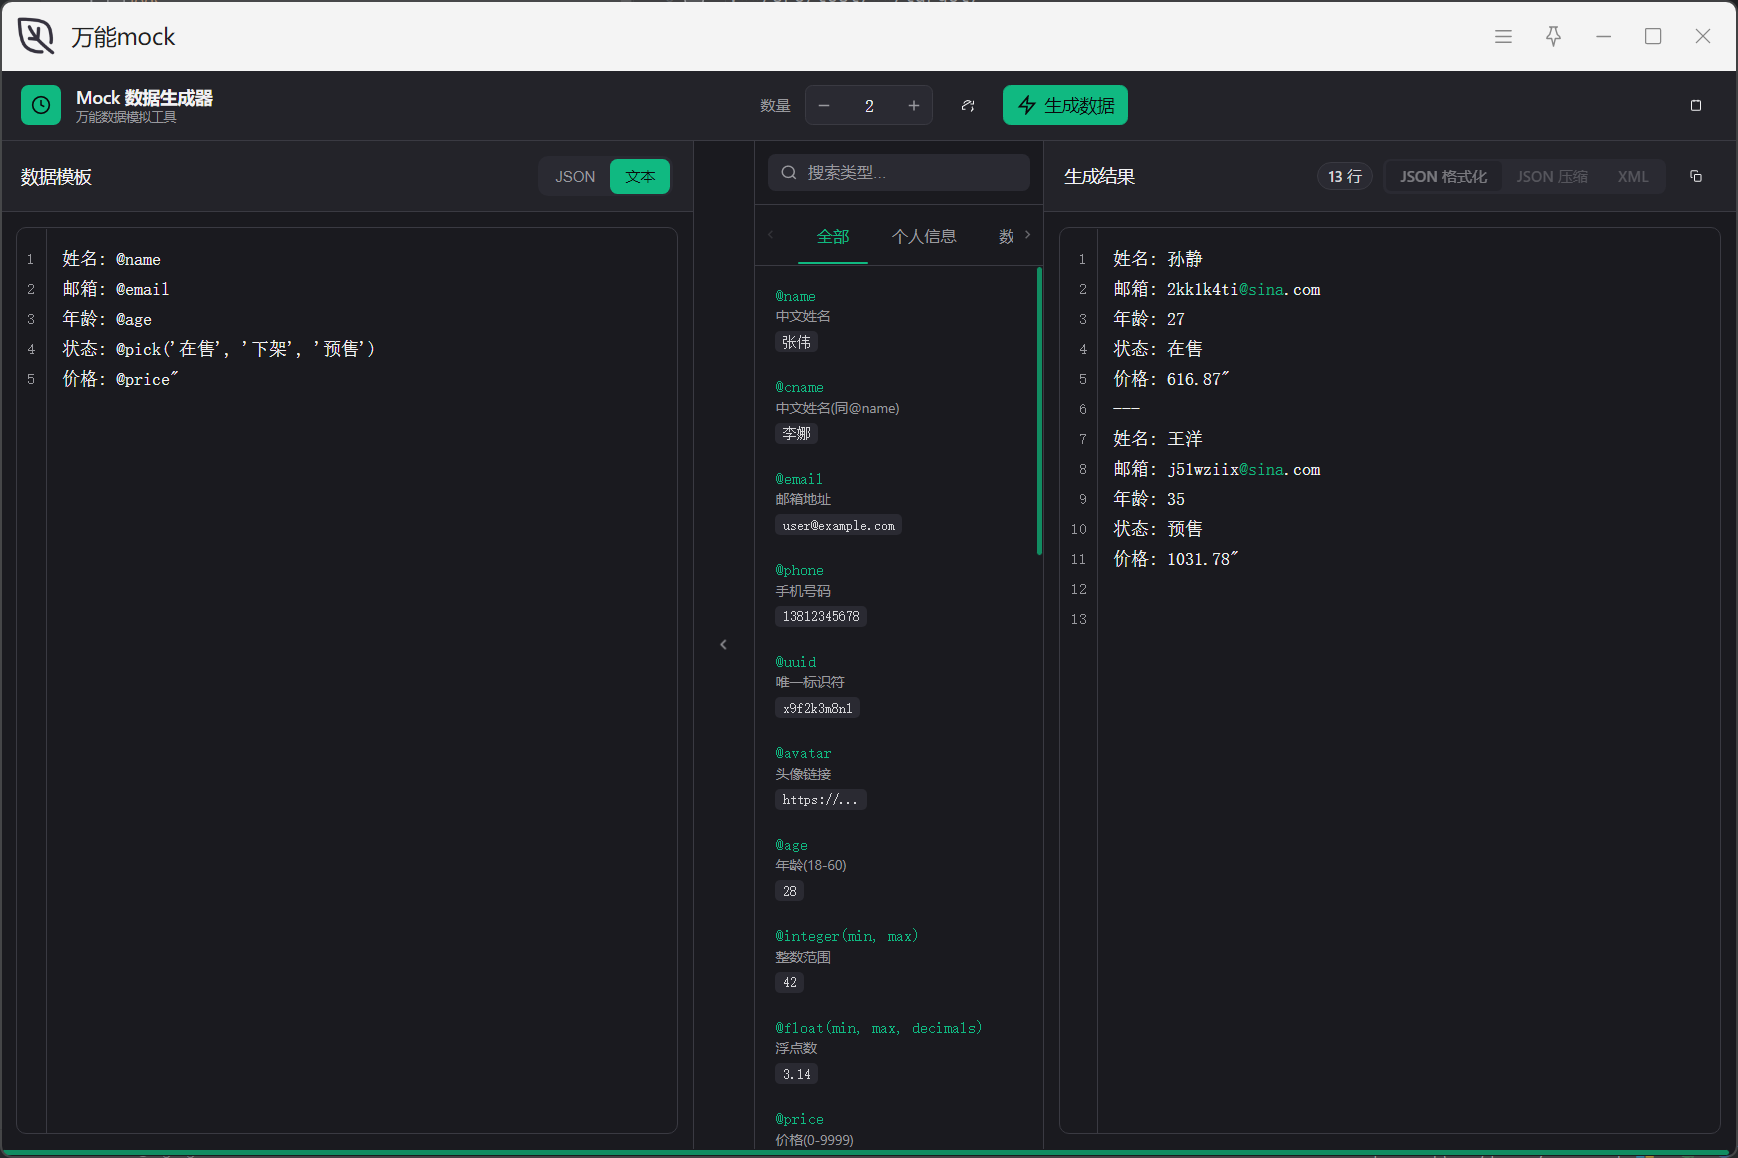This screenshot has height=1158, width=1738.
Task: Decrease quantity with minus button
Action: click(824, 105)
